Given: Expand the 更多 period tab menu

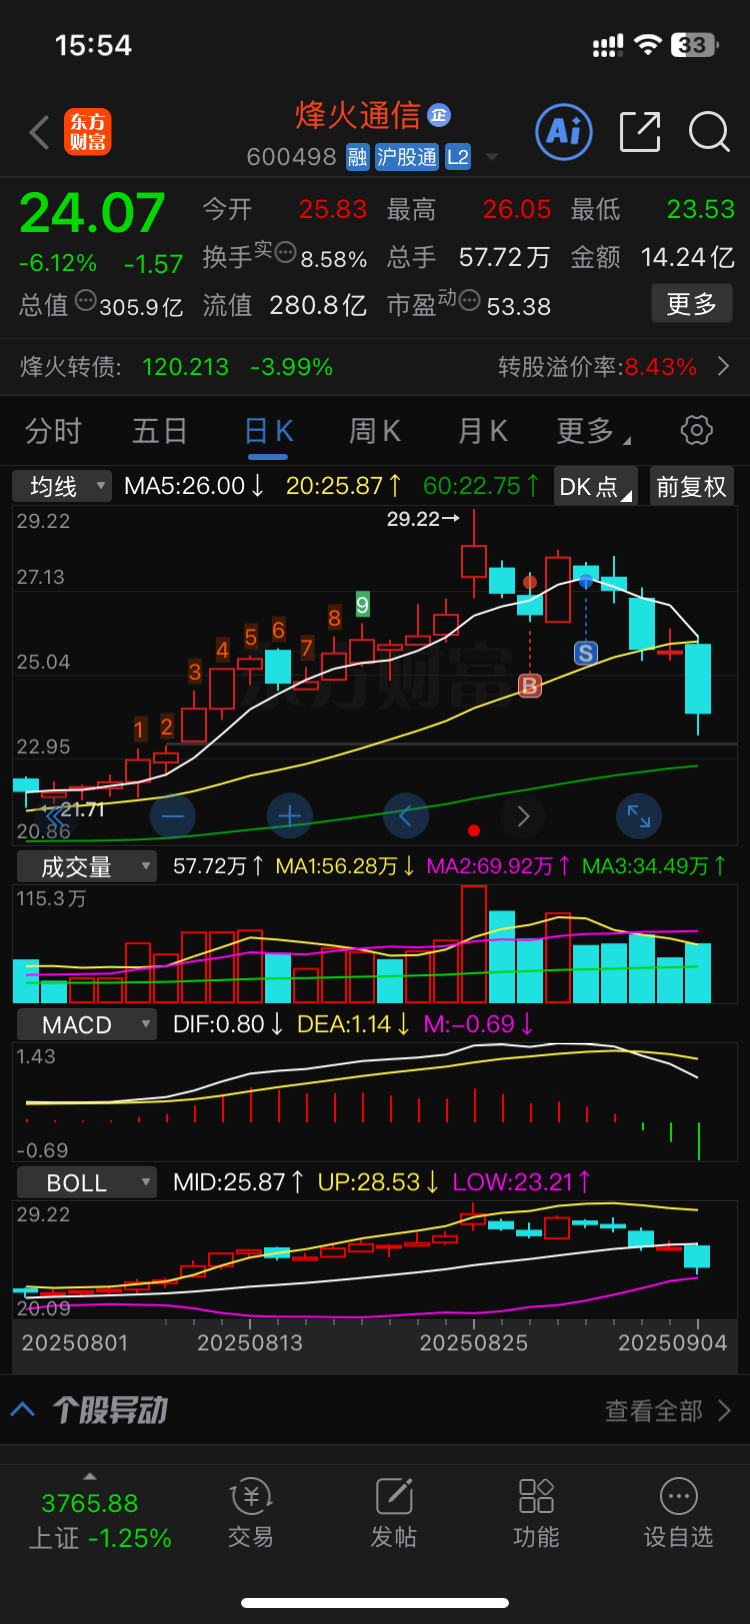Looking at the screenshot, I should tap(593, 431).
